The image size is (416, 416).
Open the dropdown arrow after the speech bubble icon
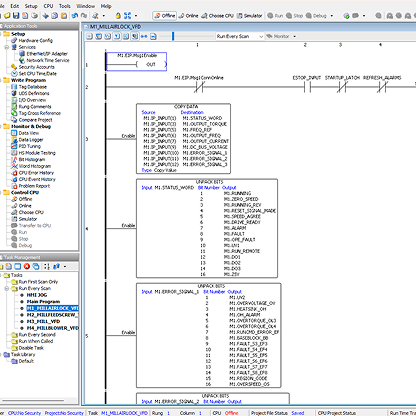click(364, 16)
